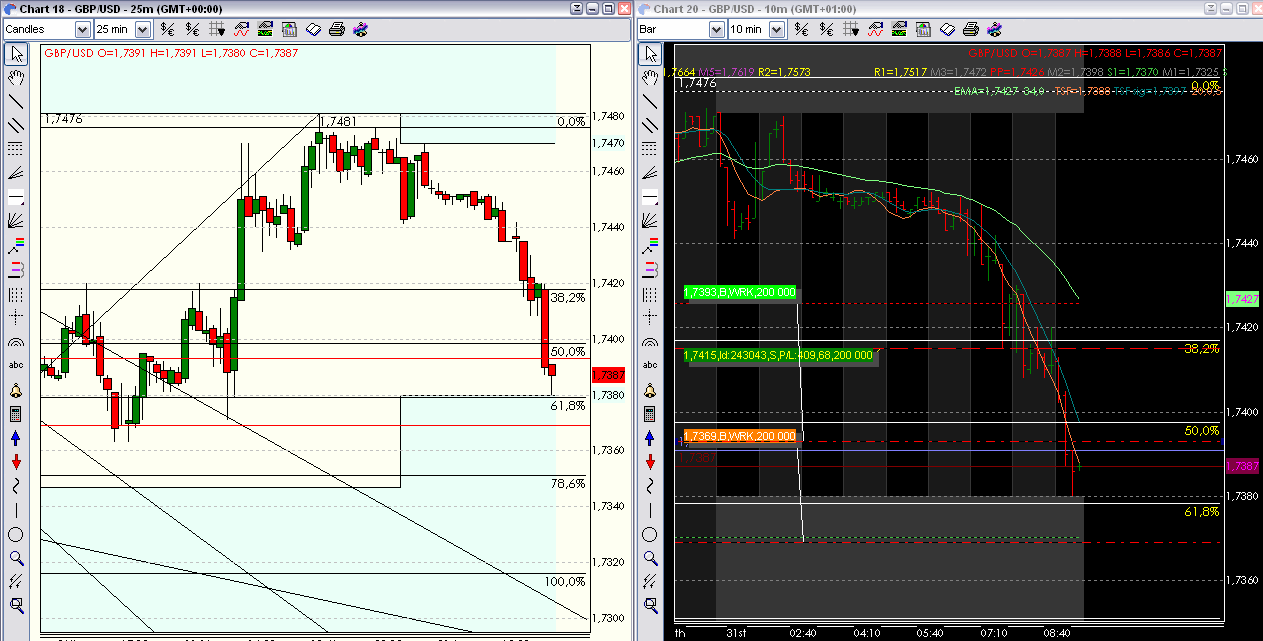1263x641 pixels.
Task: Select the fan lines tool in Chart 18
Action: 16,173
